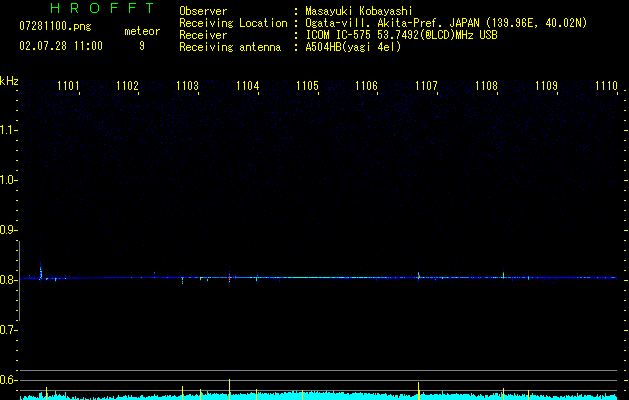Click the 1108 time axis label
The height and width of the screenshot is (400, 629).
pos(486,86)
